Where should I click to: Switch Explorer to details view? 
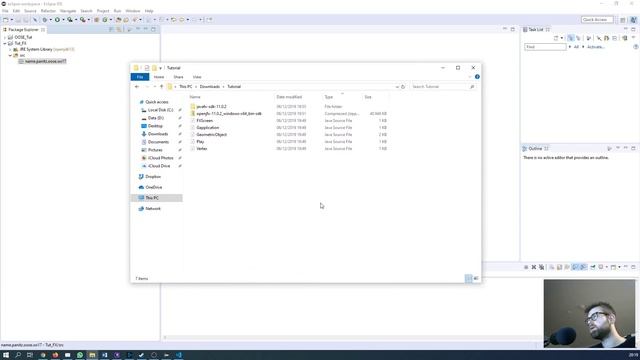coord(469,278)
